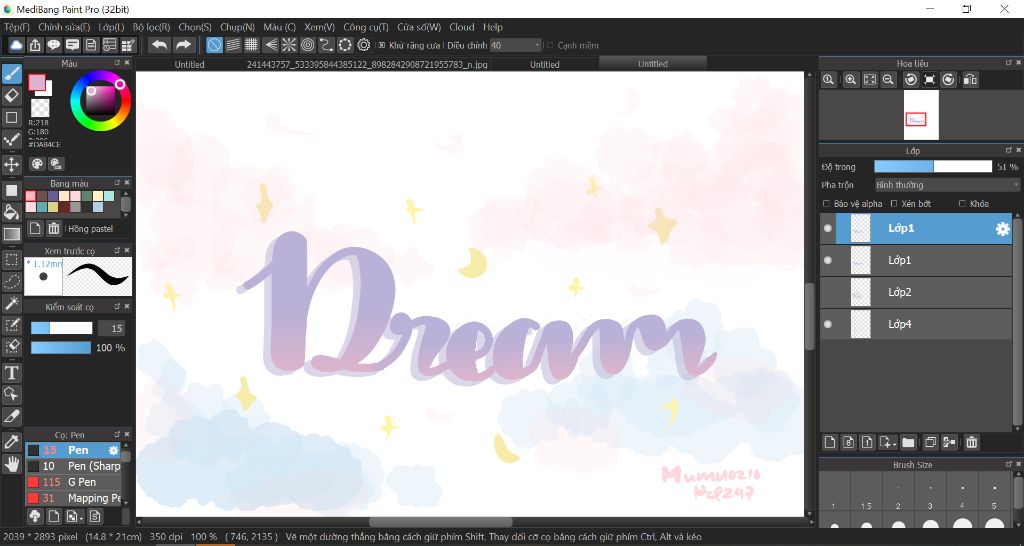The image size is (1024, 546).
Task: Select the Eraser tool
Action: tap(12, 96)
